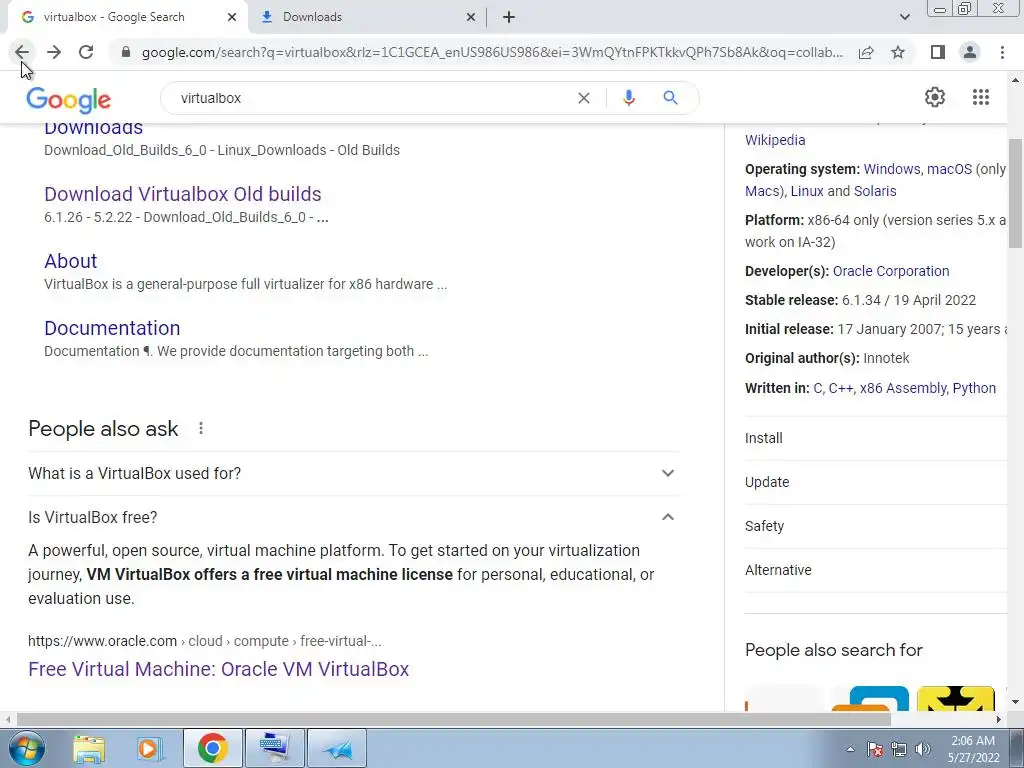Share this page via address bar icon

(x=866, y=52)
